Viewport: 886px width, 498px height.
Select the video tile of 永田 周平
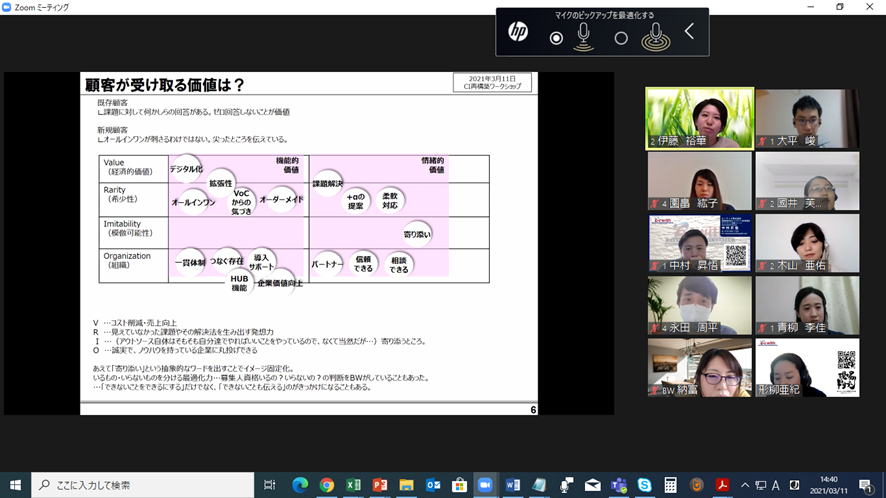point(700,305)
